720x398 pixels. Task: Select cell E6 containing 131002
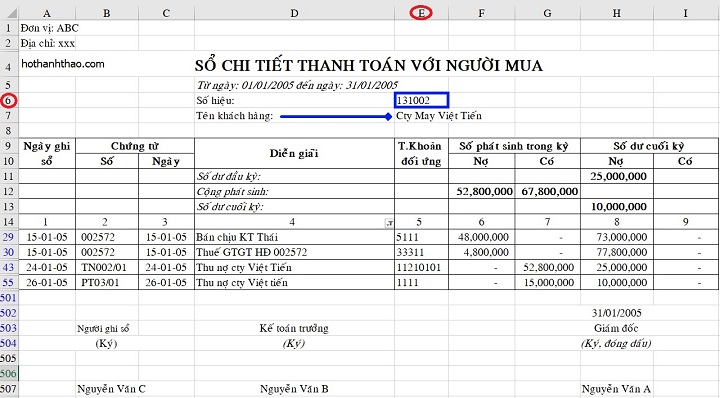click(421, 101)
